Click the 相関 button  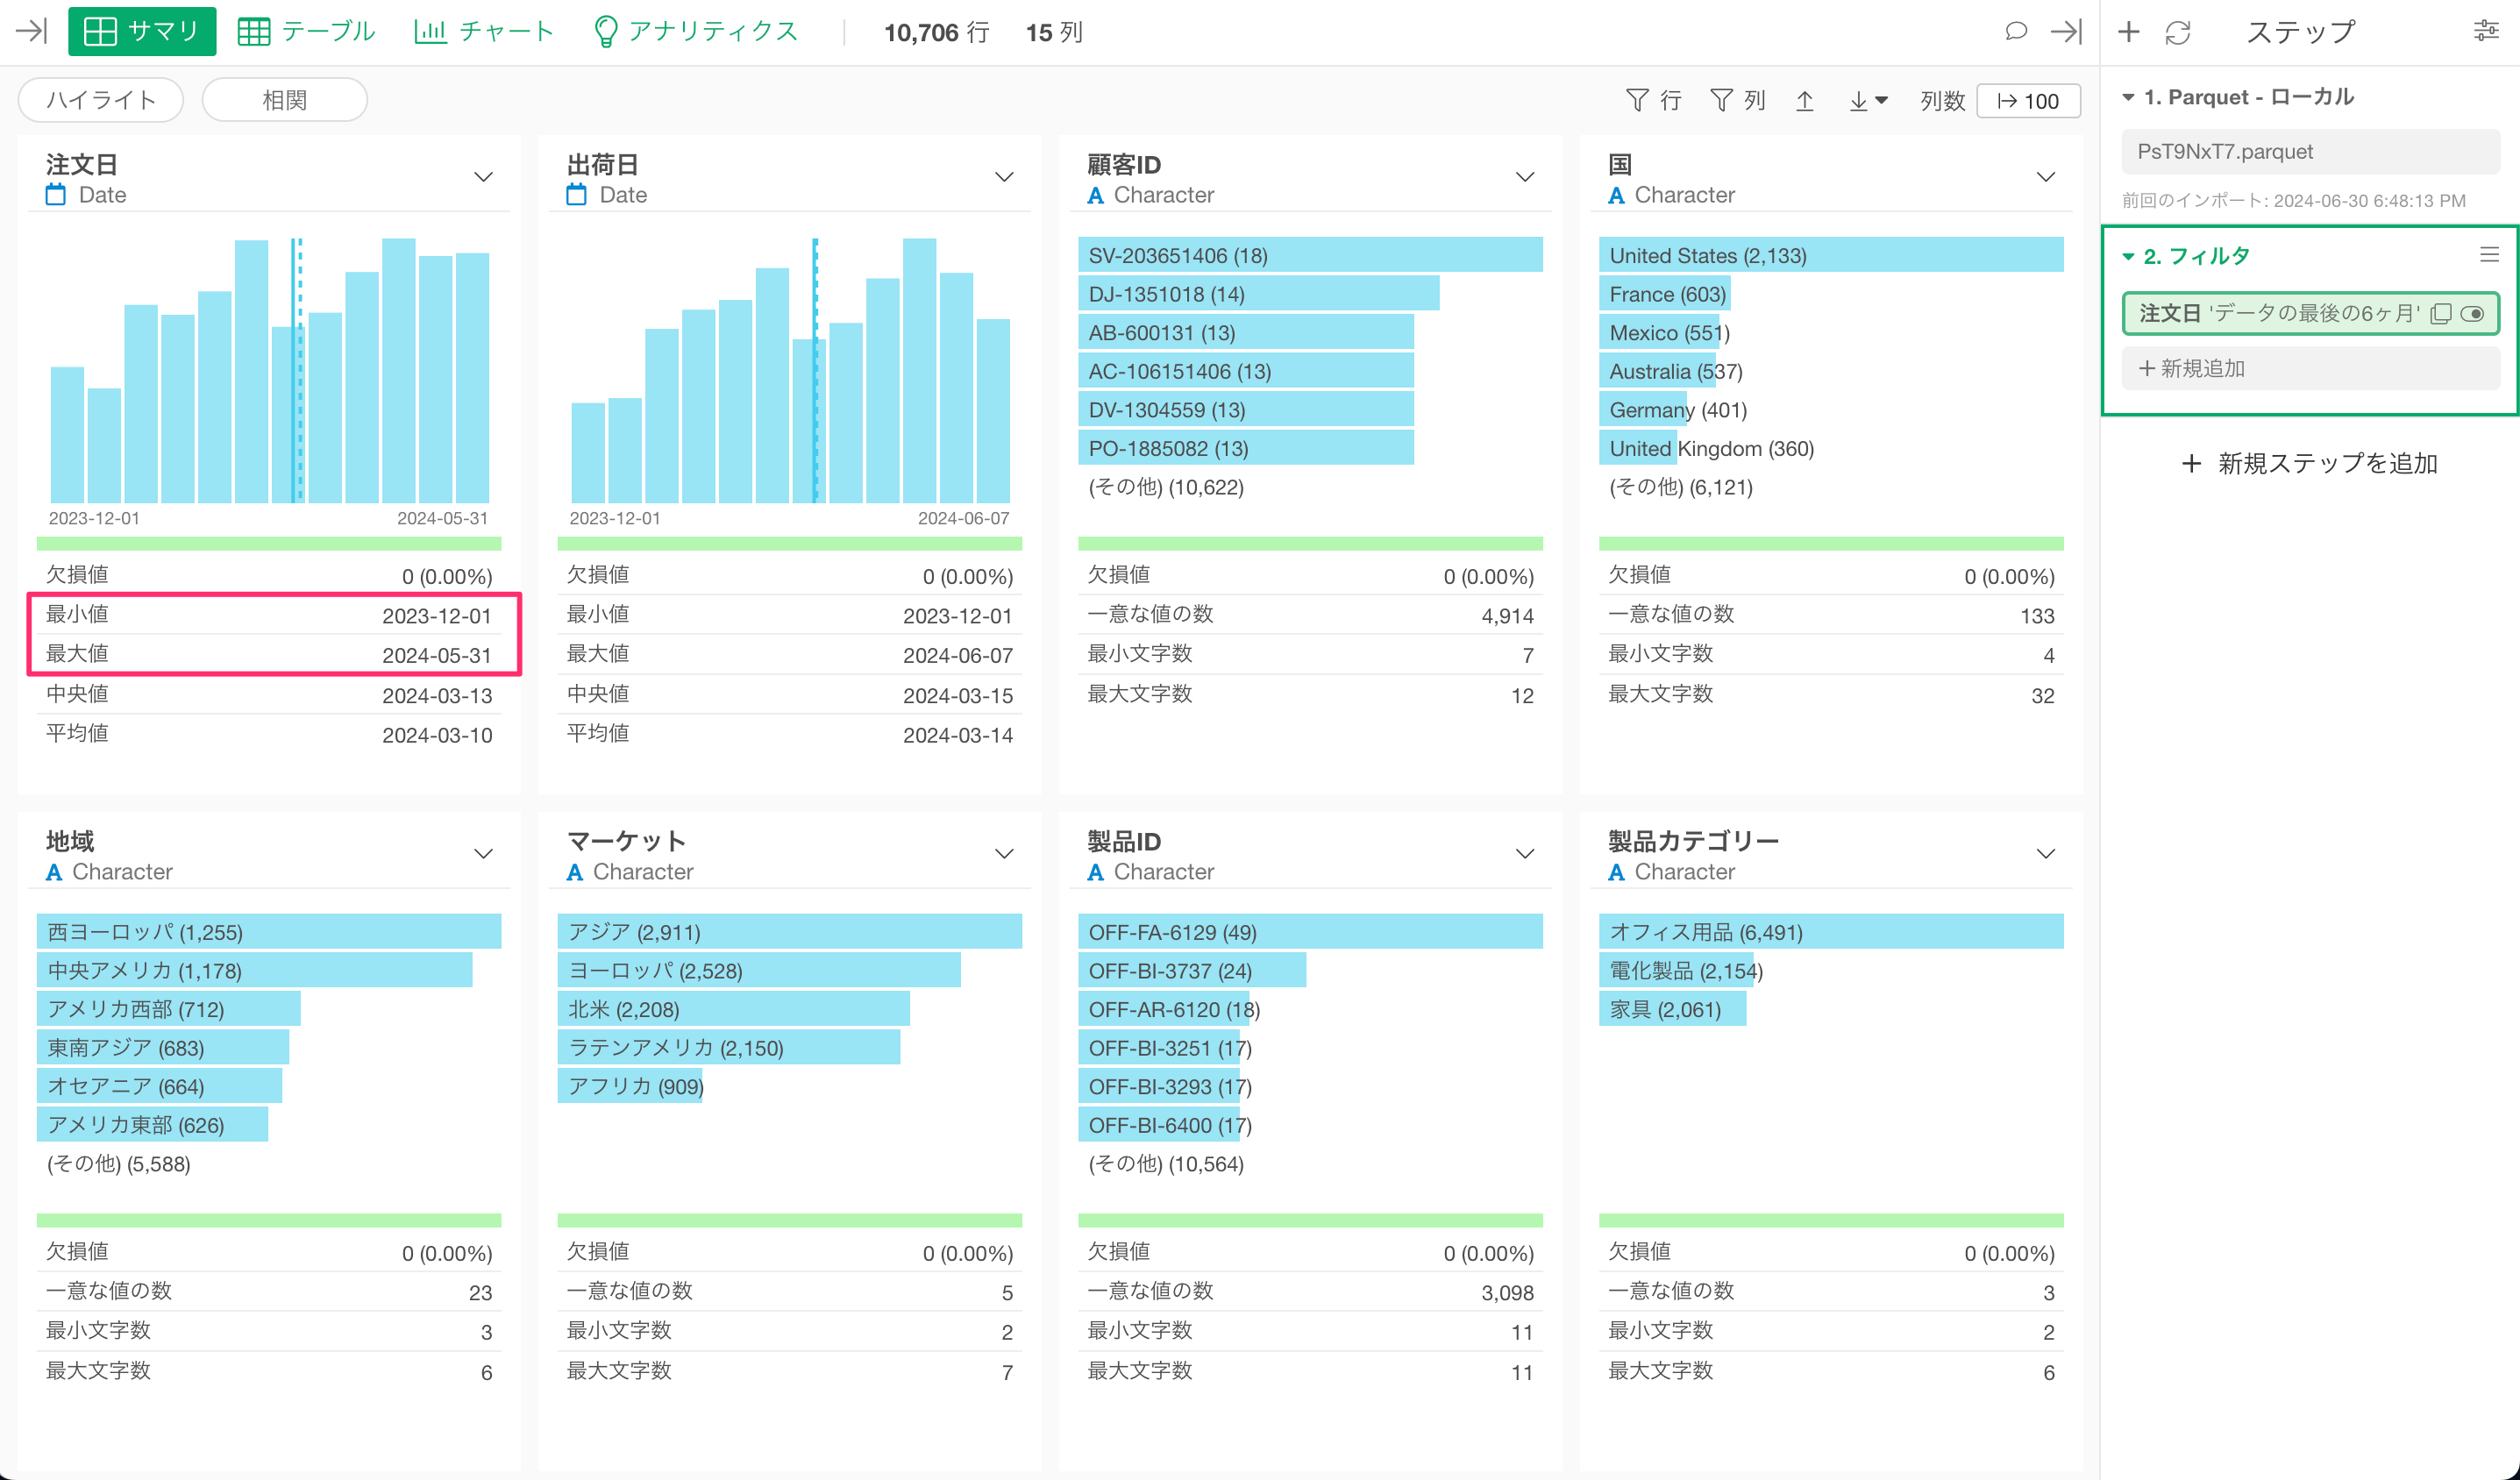(285, 100)
